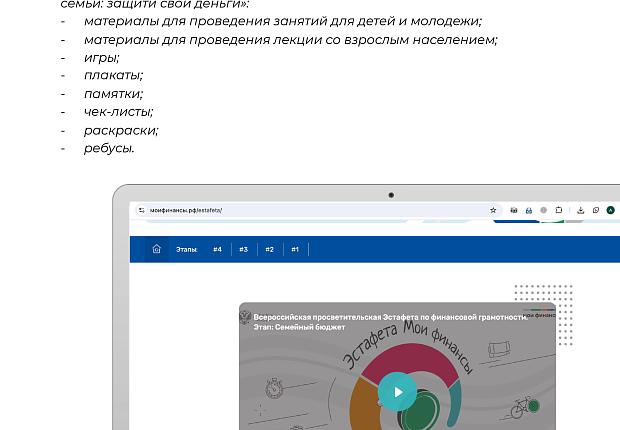The width and height of the screenshot is (620, 430).
Task: Click the site information icon in address bar
Action: coord(142,210)
